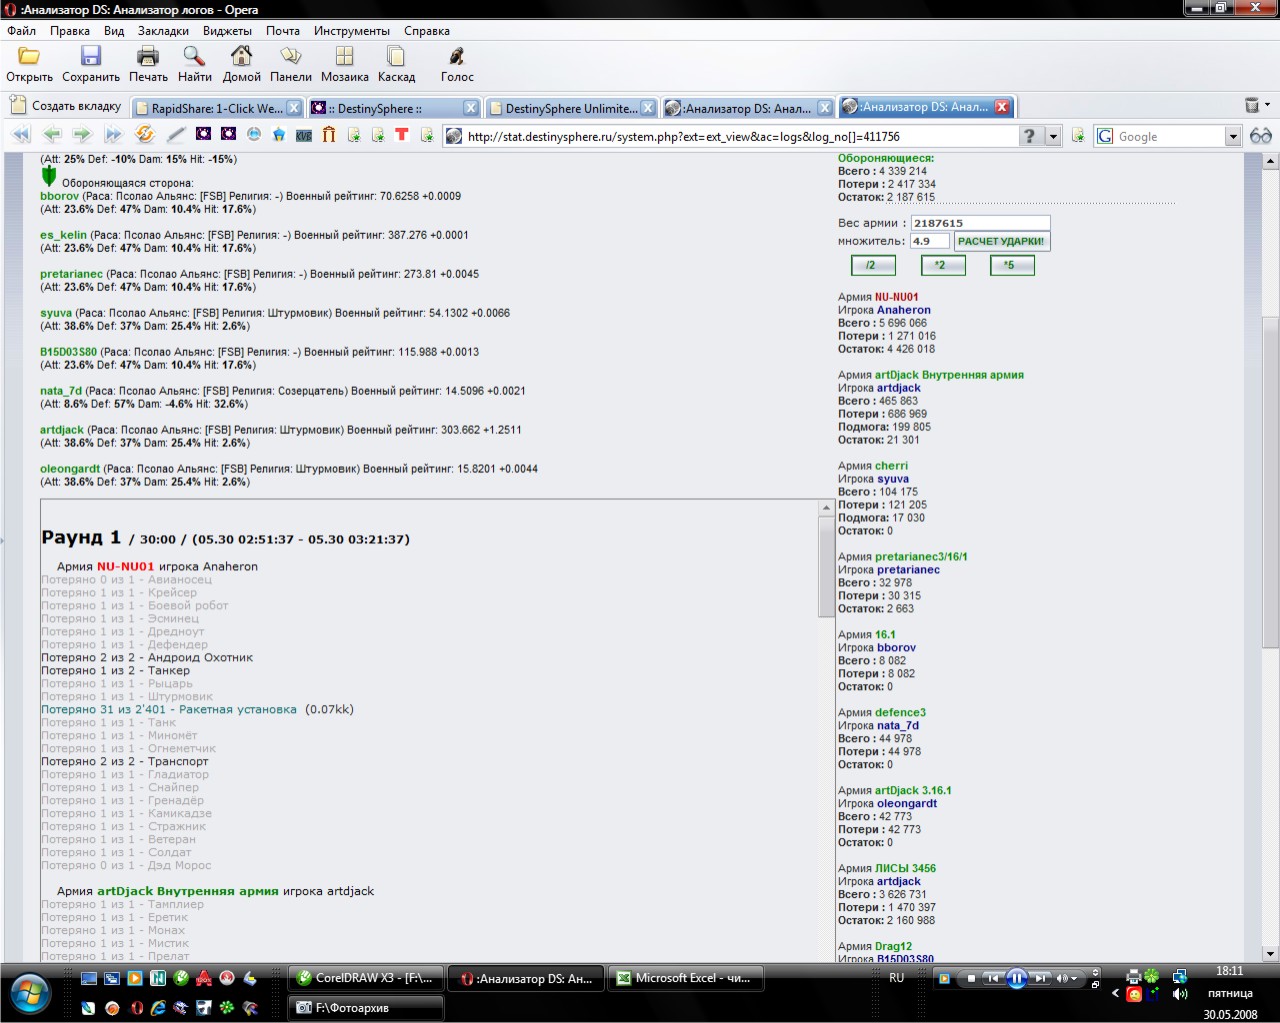Image resolution: width=1280 pixels, height=1023 pixels.
Task: Click the Сохранить floppy disk icon
Action: pos(91,56)
